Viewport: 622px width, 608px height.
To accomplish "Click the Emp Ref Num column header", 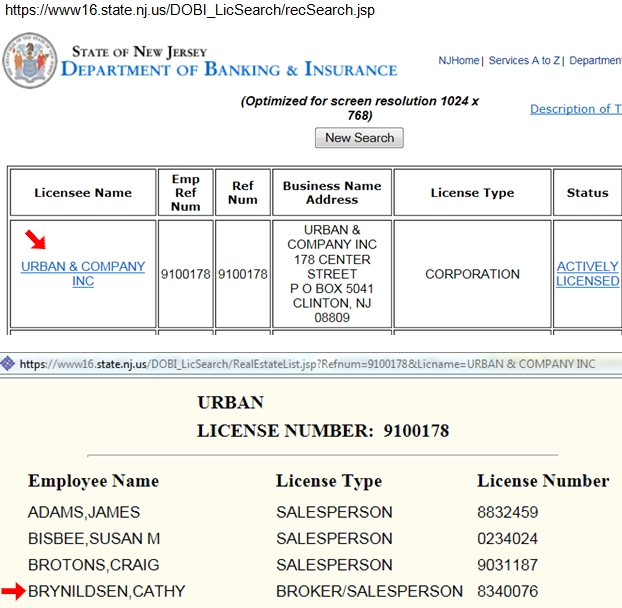I will [186, 193].
